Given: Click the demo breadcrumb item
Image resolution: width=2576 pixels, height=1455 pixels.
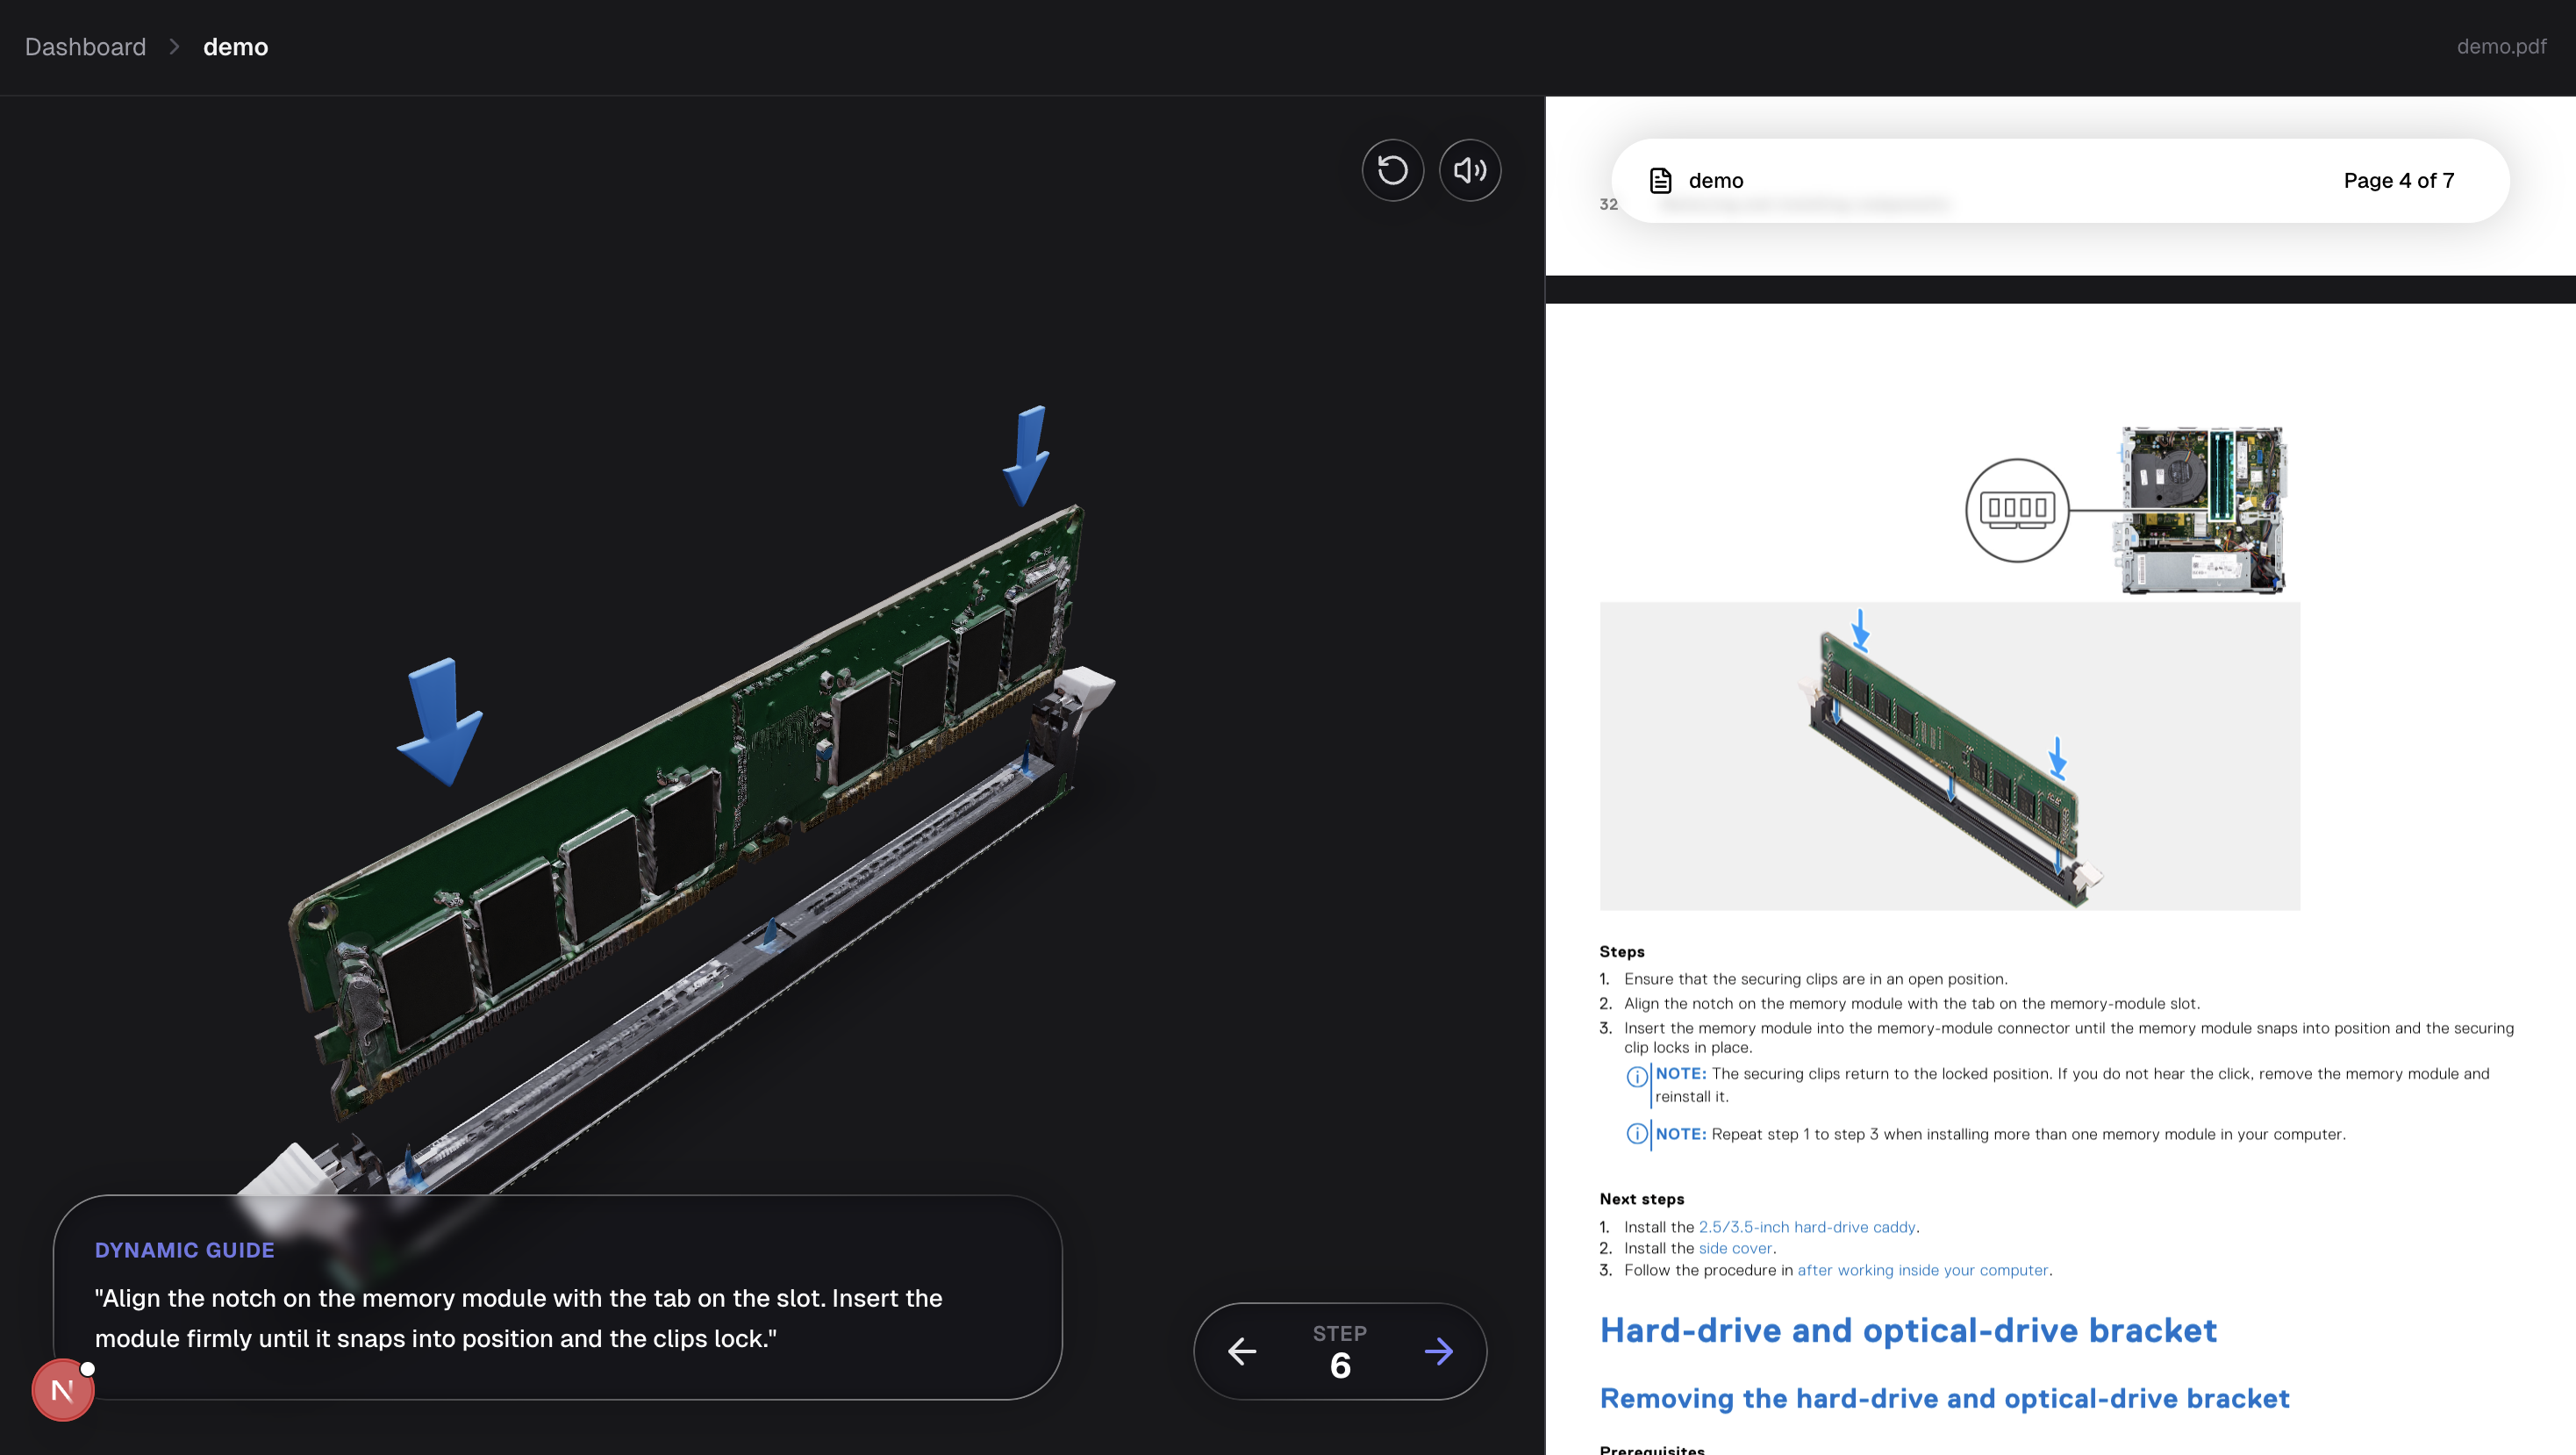Looking at the screenshot, I should tap(235, 47).
